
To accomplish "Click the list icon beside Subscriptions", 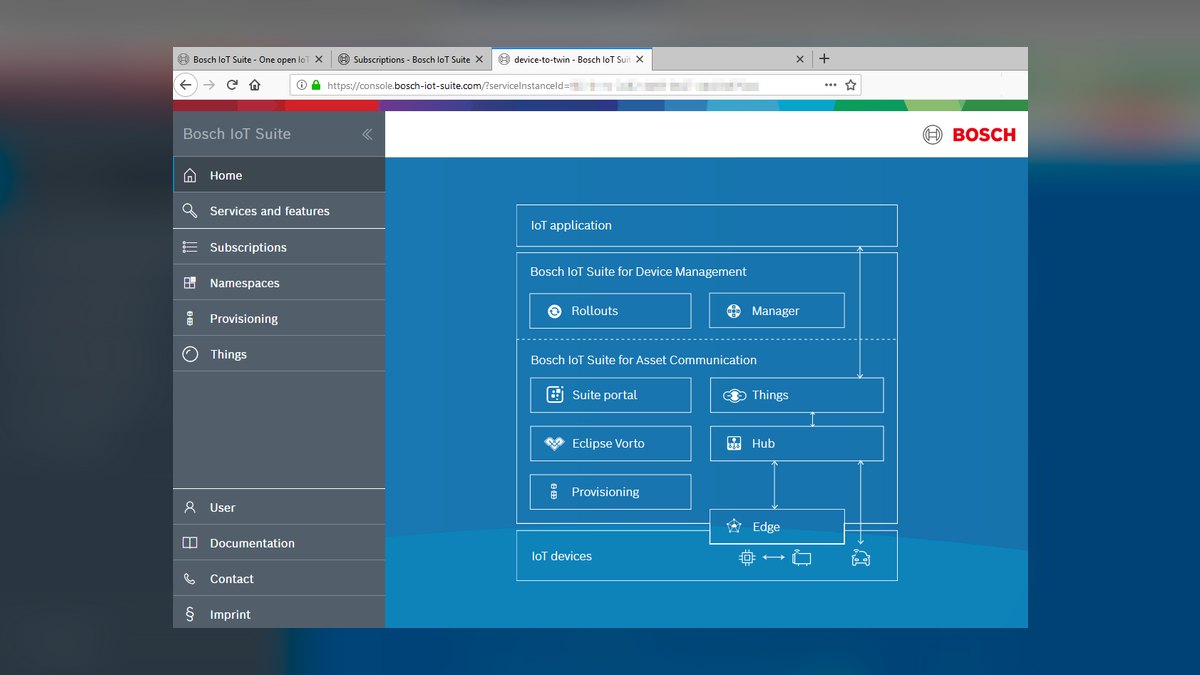I will [190, 247].
